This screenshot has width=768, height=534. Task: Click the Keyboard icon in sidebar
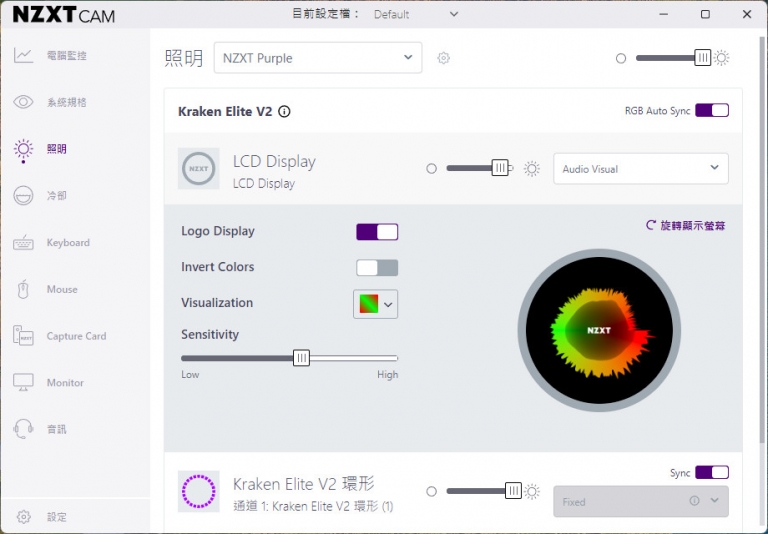coord(23,243)
